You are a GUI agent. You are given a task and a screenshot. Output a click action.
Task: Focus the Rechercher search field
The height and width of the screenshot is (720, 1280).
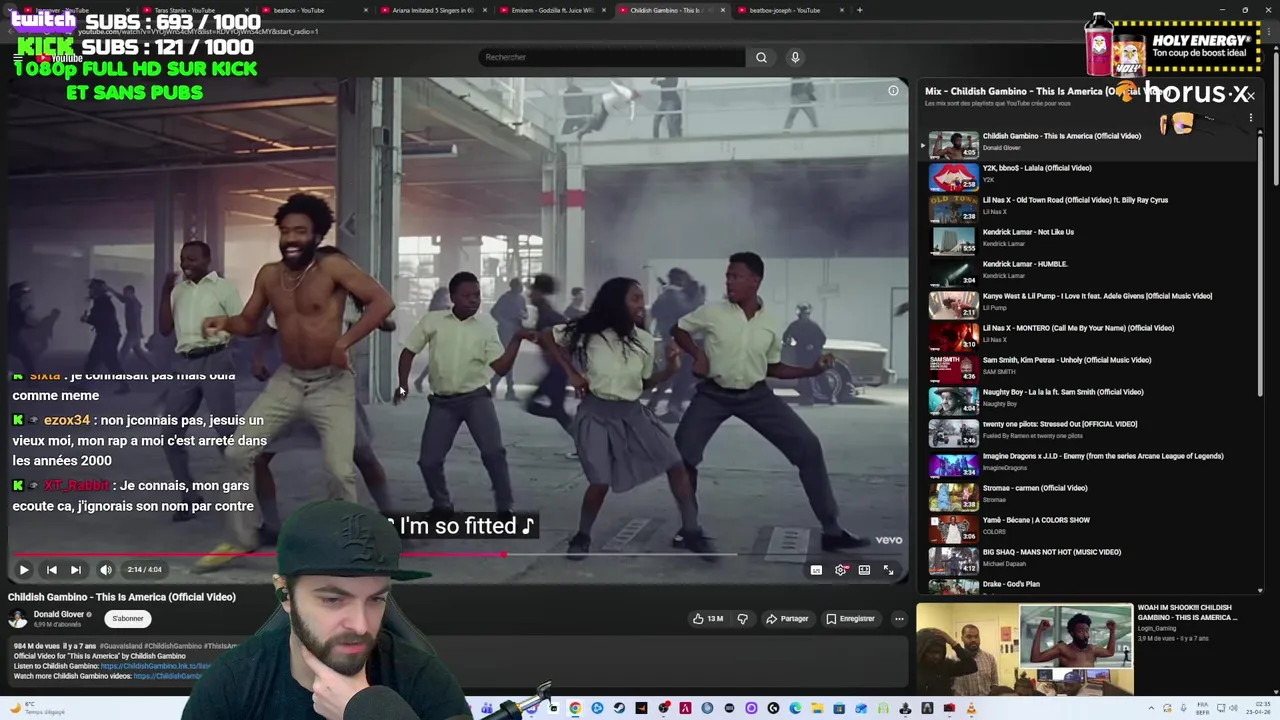(x=611, y=57)
